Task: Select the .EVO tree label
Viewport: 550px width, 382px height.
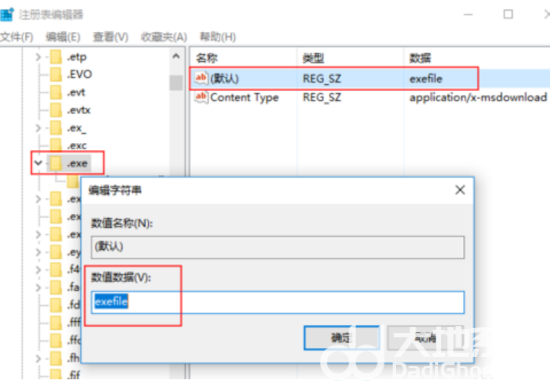Action: [80, 74]
